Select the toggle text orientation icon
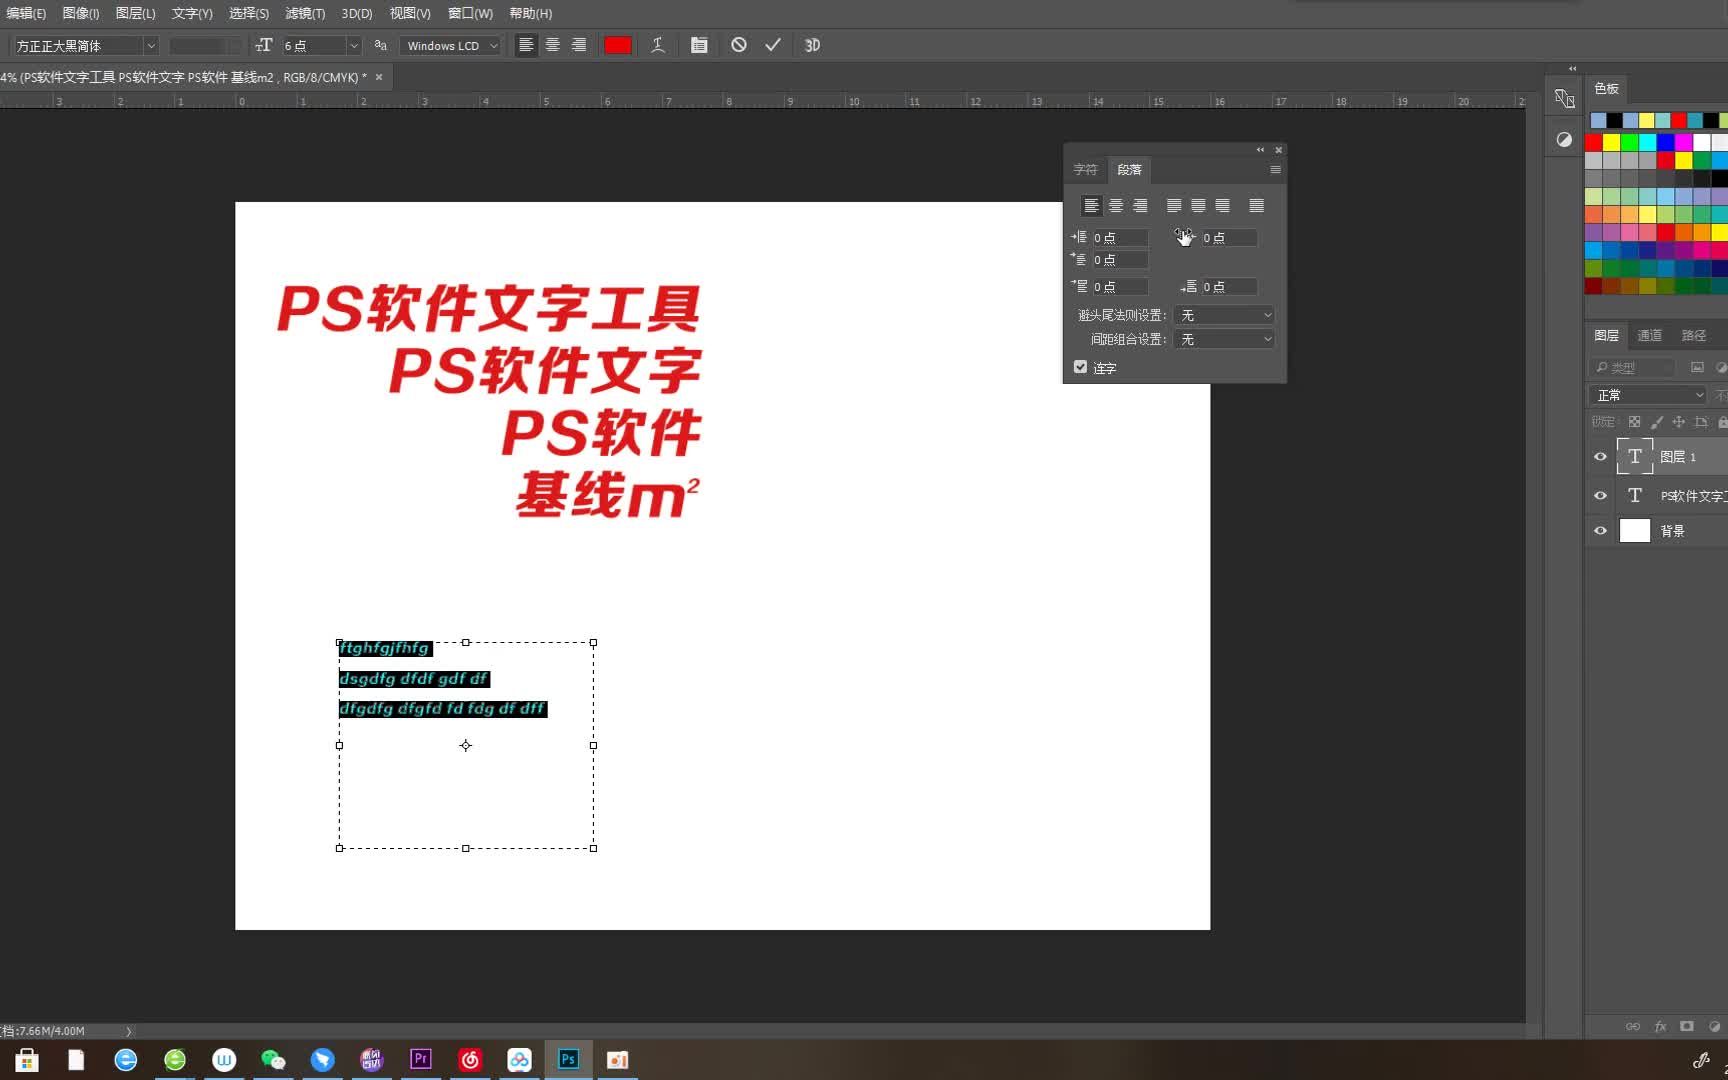The image size is (1728, 1080). (265, 45)
